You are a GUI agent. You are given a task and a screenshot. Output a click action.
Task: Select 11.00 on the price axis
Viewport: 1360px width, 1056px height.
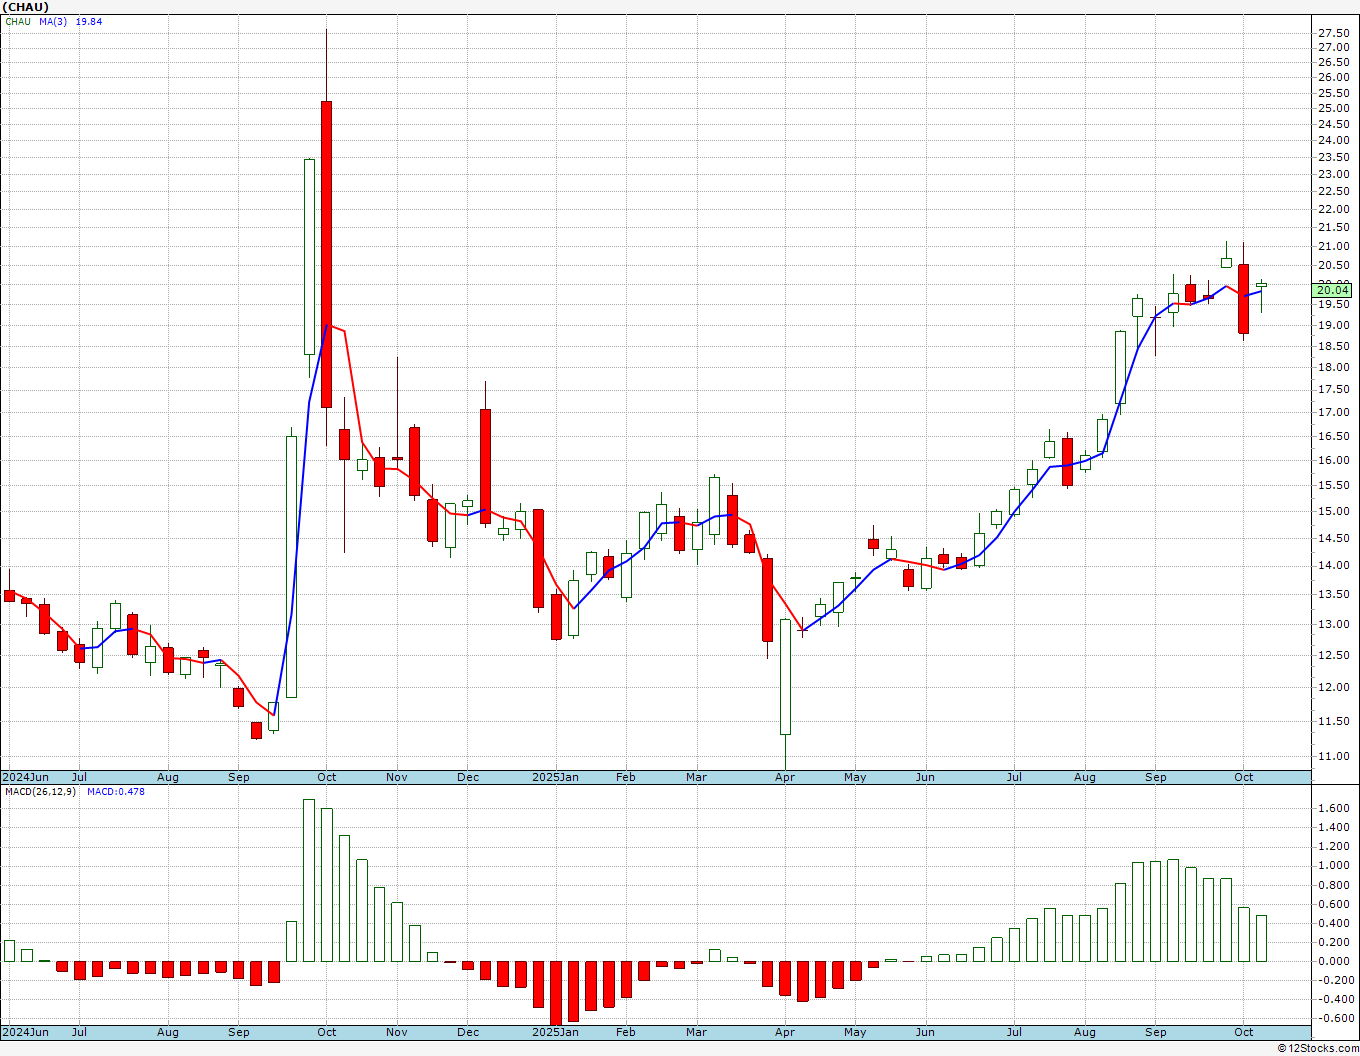(1333, 756)
